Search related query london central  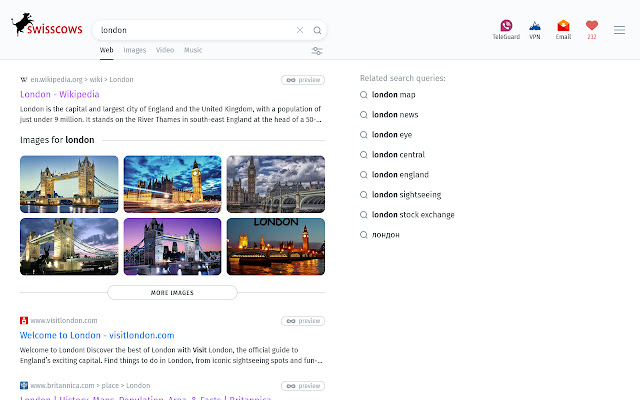398,155
